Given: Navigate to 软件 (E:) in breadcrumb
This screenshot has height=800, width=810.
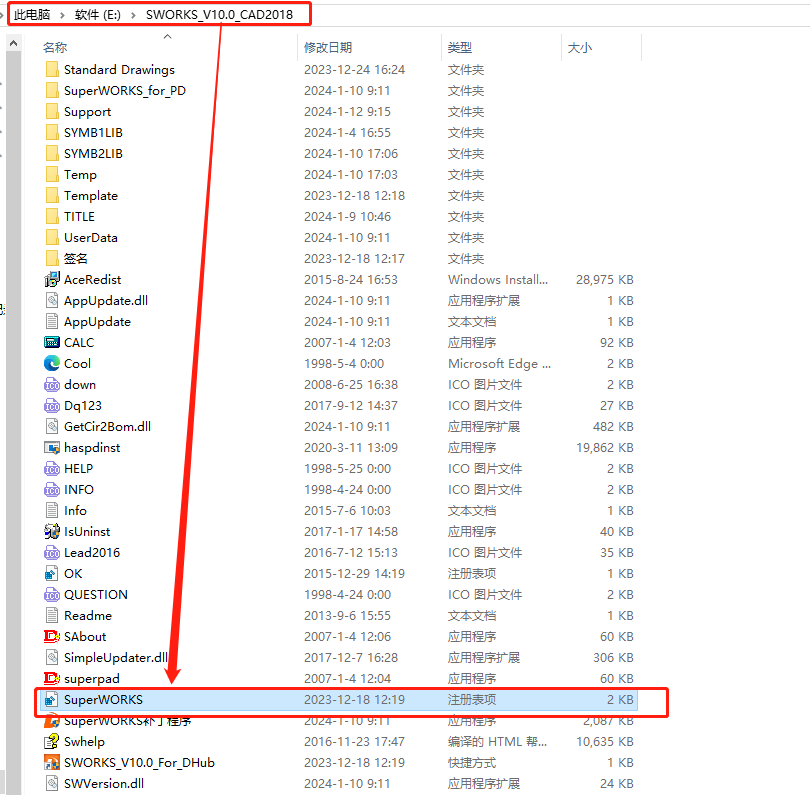Looking at the screenshot, I should (98, 14).
